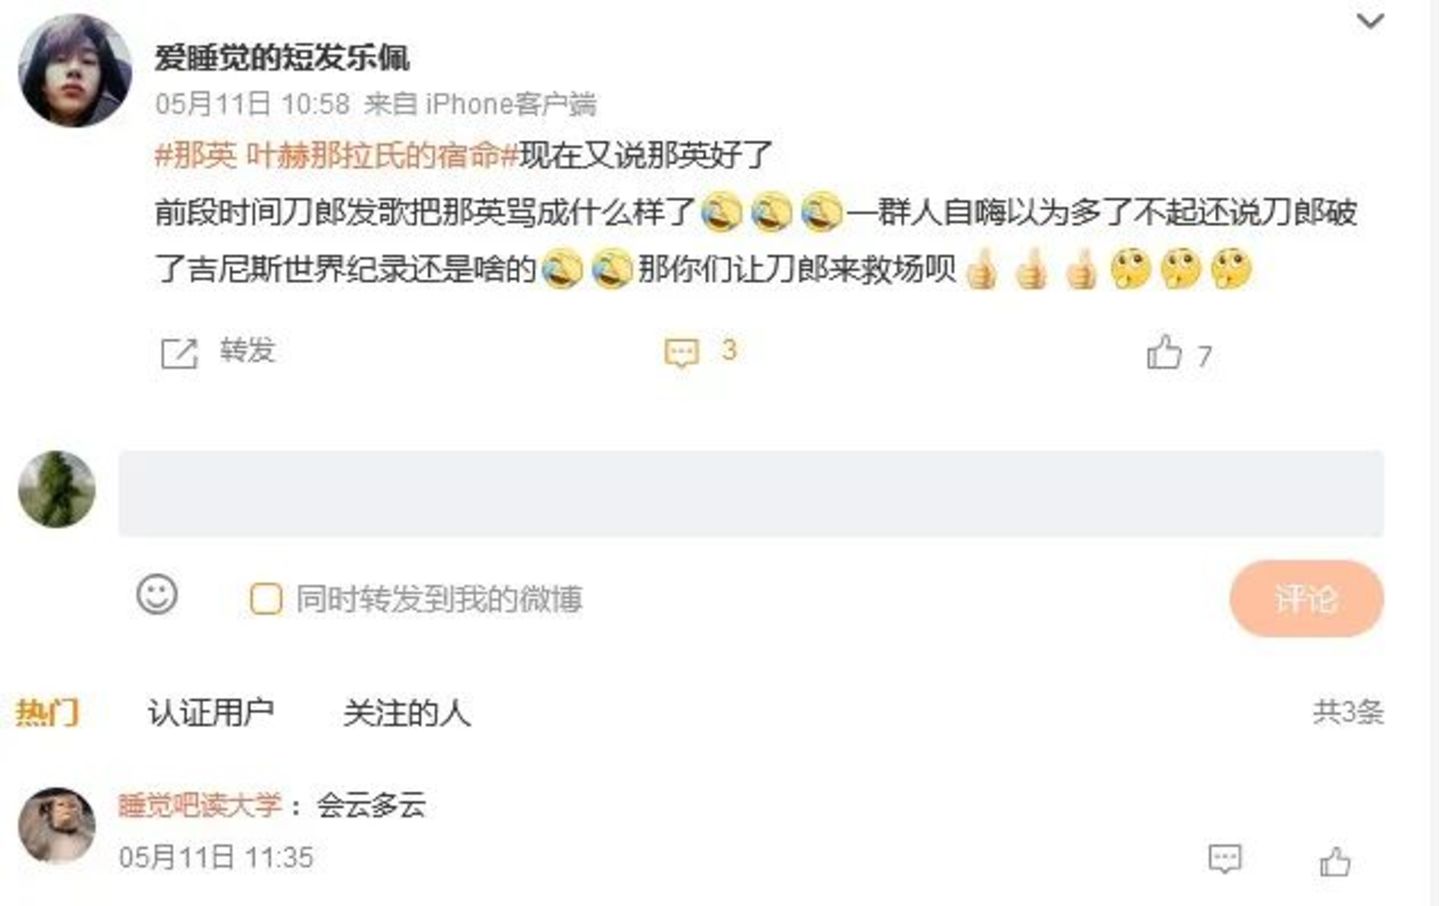Like the post with the thumbs-up icon
The width and height of the screenshot is (1439, 906).
click(1163, 352)
